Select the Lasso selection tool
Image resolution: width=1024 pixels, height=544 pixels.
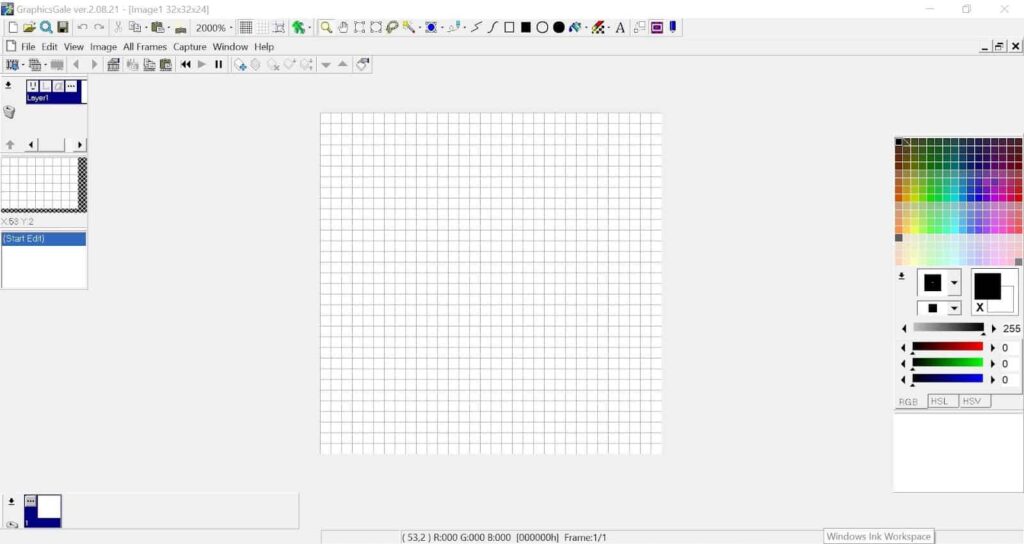click(392, 27)
